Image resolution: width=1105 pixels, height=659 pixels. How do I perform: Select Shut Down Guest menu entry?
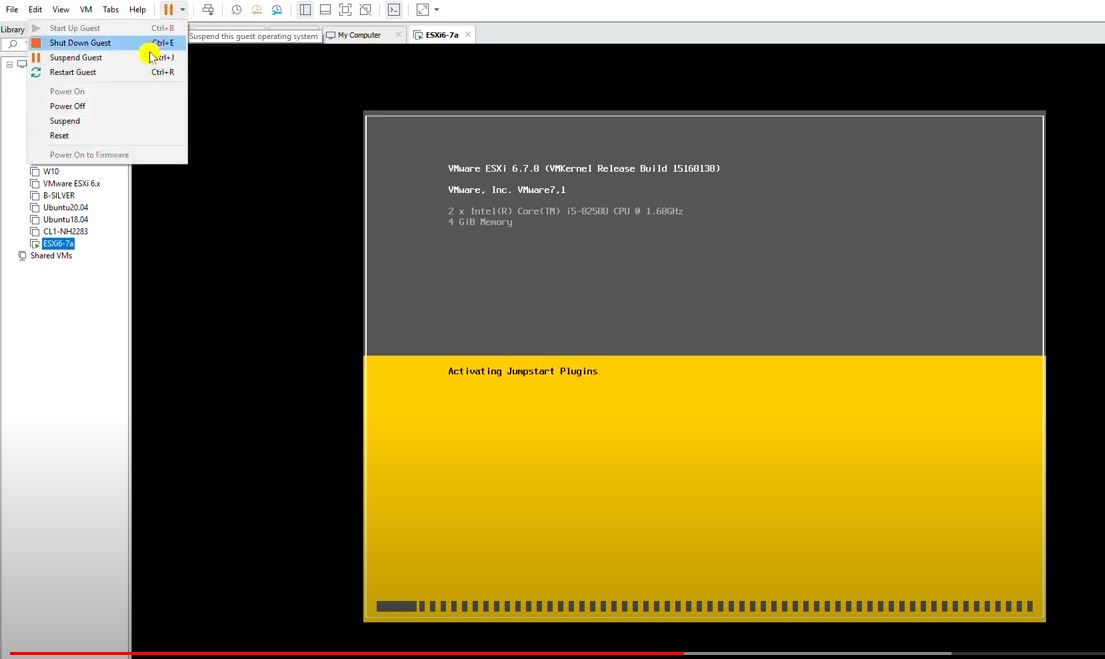pos(108,43)
